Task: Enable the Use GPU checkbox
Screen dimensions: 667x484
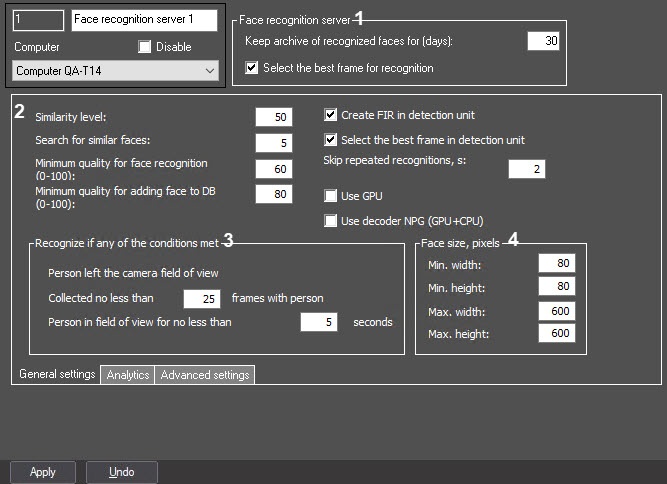Action: pyautogui.click(x=330, y=196)
